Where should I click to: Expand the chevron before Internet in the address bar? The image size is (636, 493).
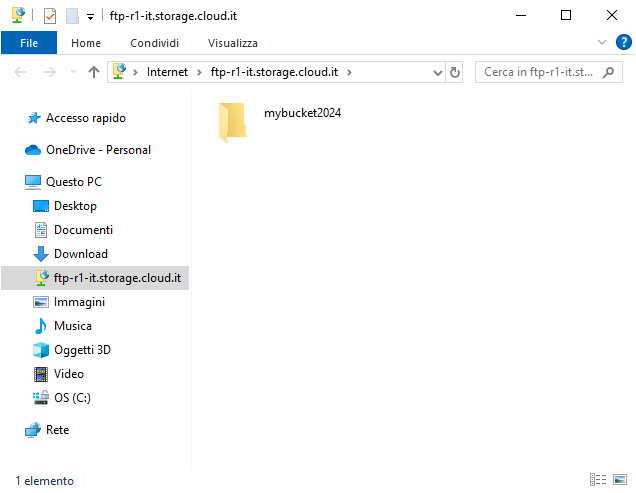coord(135,73)
